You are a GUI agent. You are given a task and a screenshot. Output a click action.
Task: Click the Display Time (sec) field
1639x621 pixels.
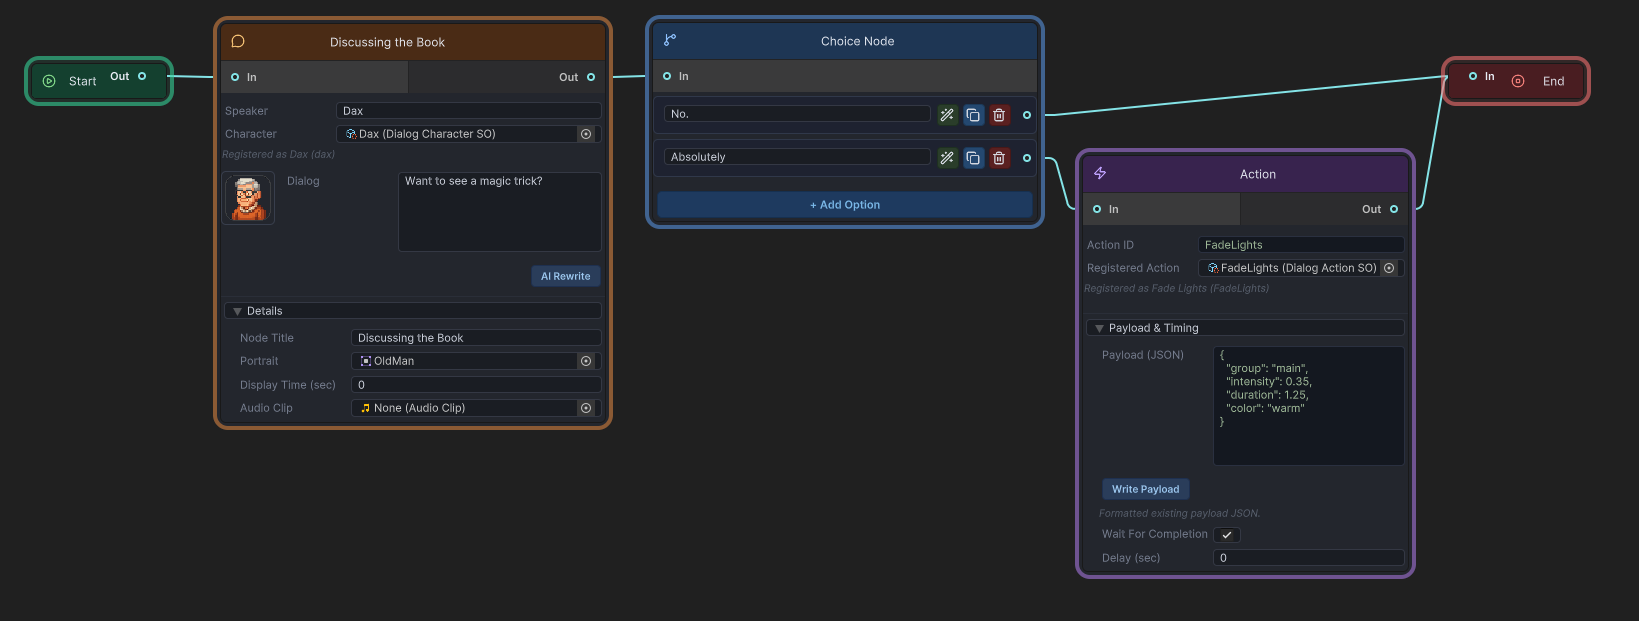point(477,385)
